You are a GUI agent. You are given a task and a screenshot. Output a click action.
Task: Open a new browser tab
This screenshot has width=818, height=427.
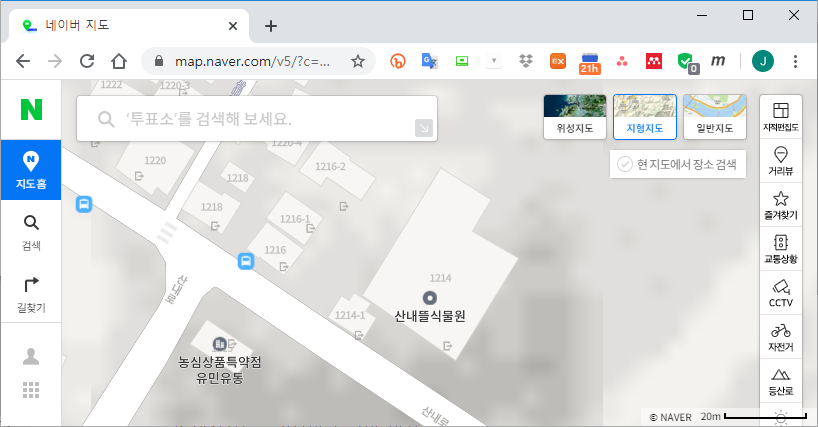271,26
